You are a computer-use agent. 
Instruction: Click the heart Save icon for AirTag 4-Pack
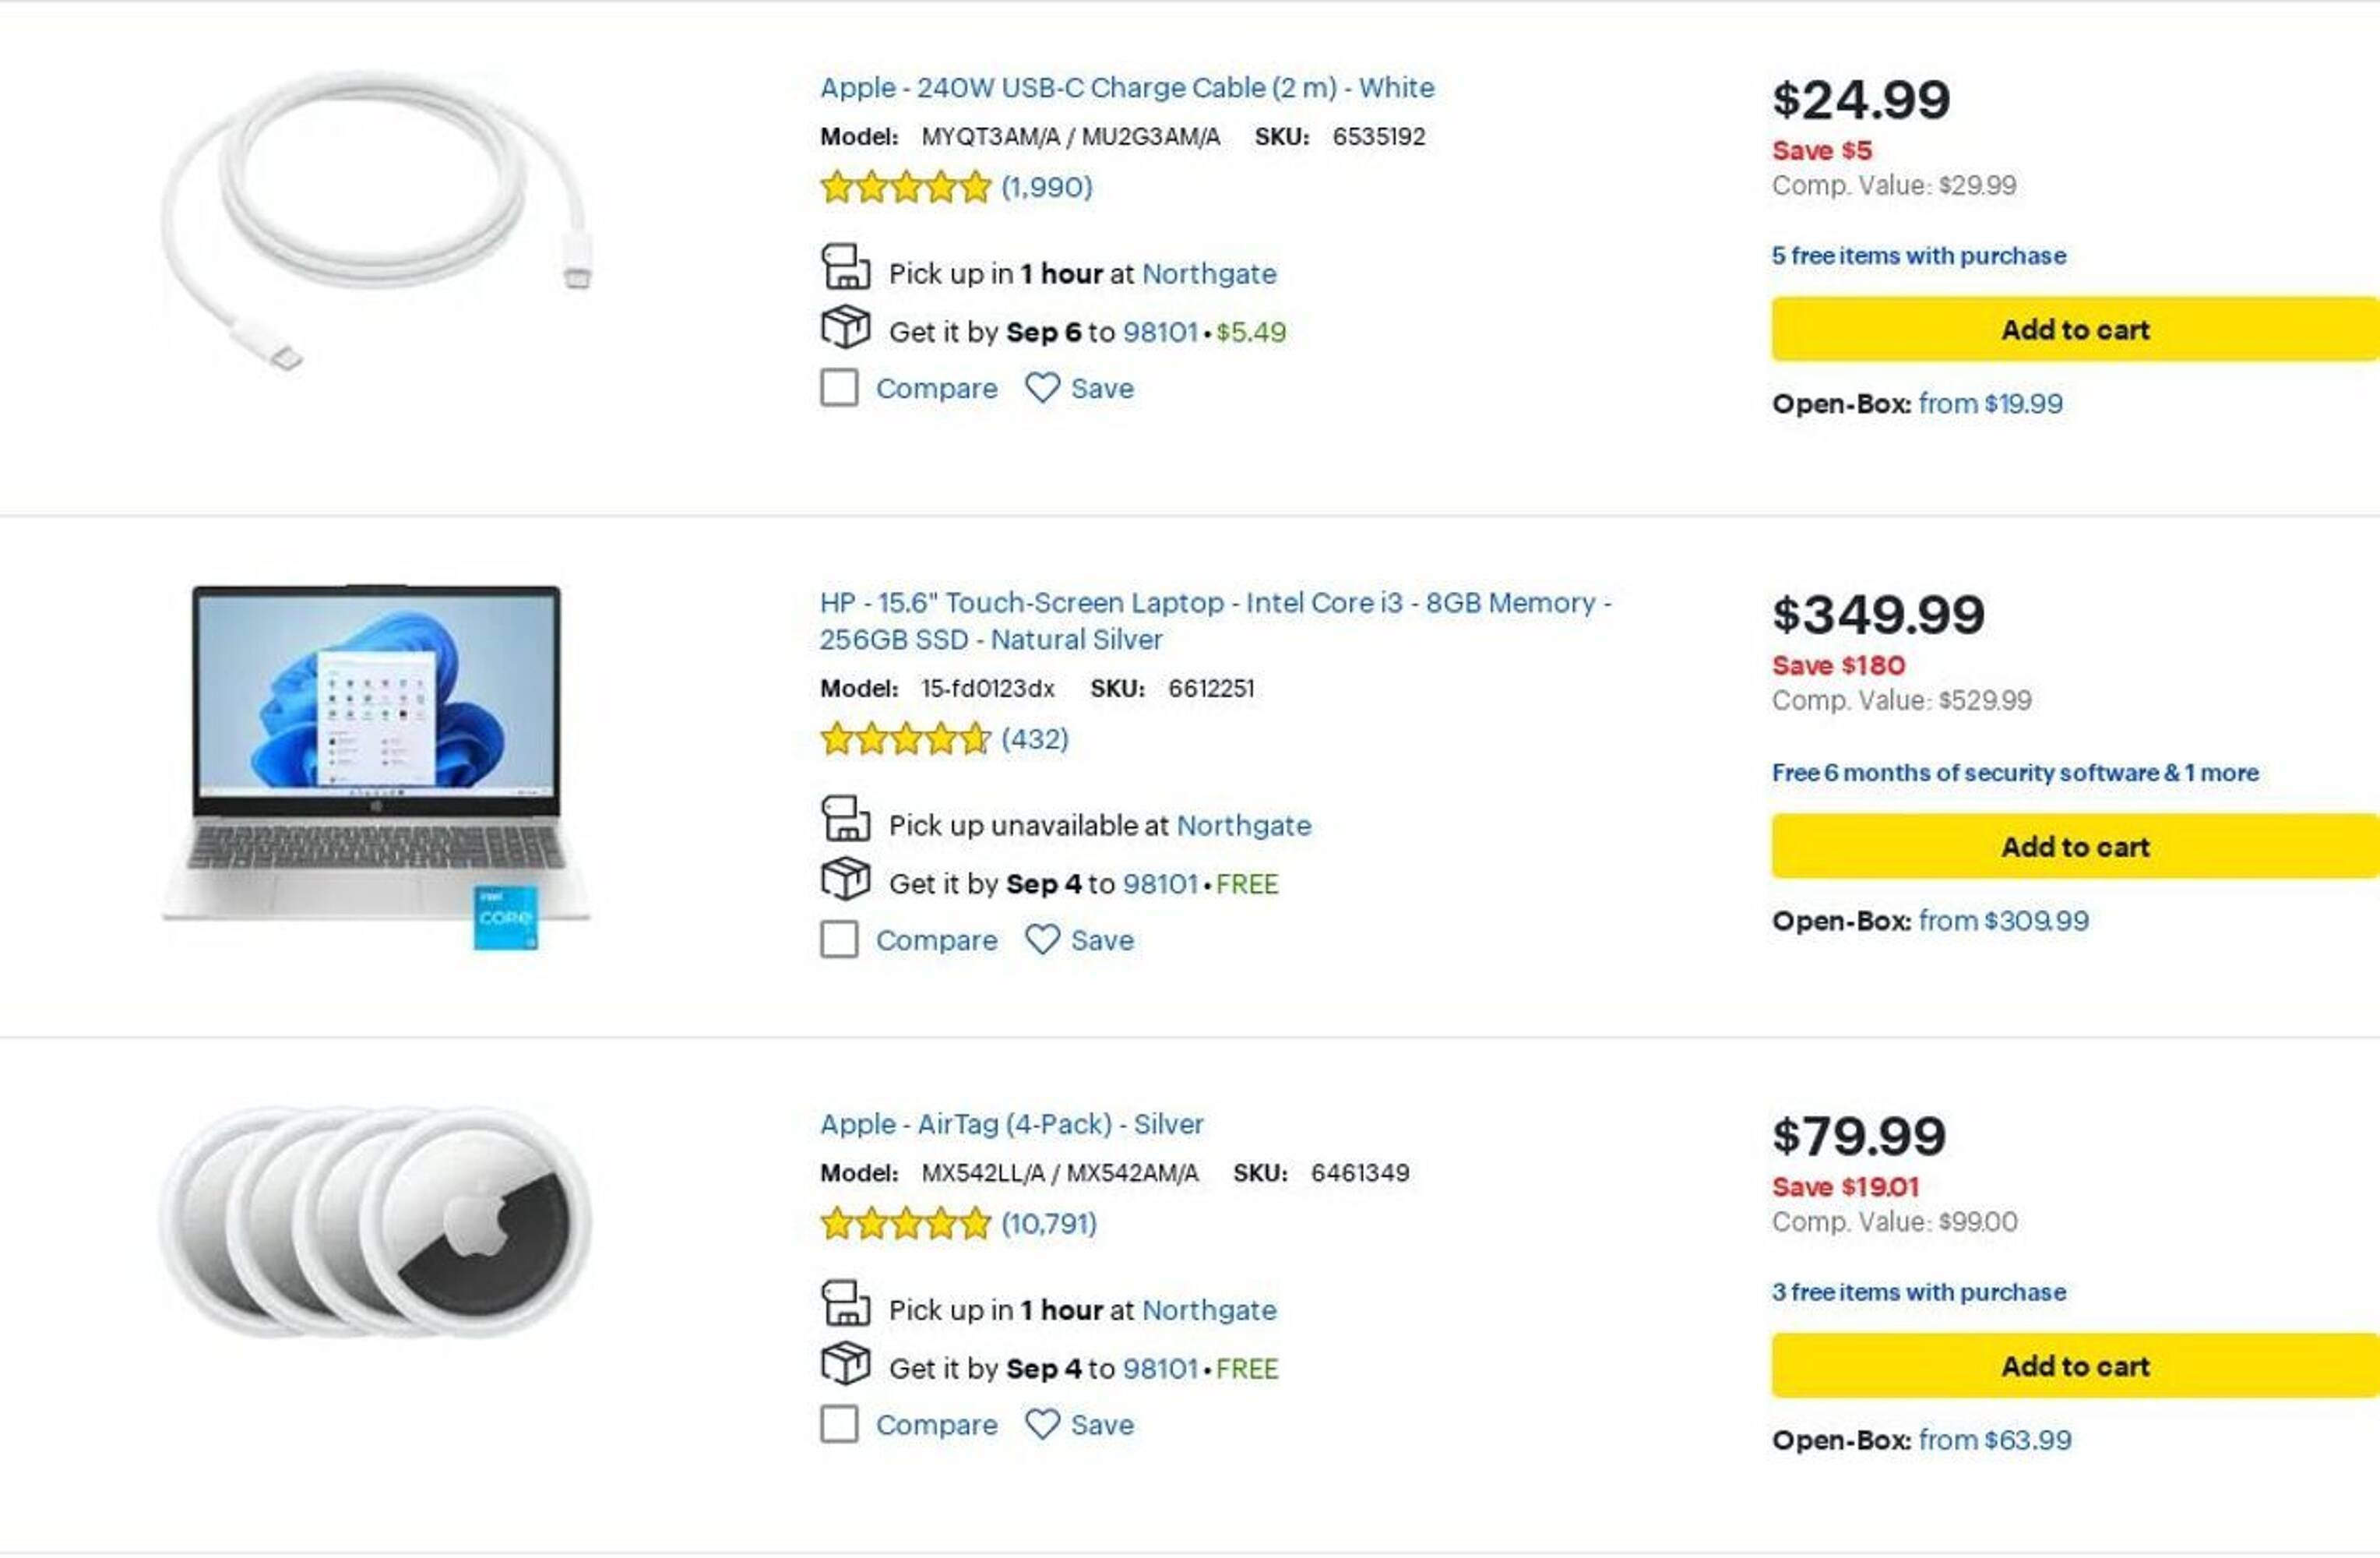[x=1042, y=1424]
